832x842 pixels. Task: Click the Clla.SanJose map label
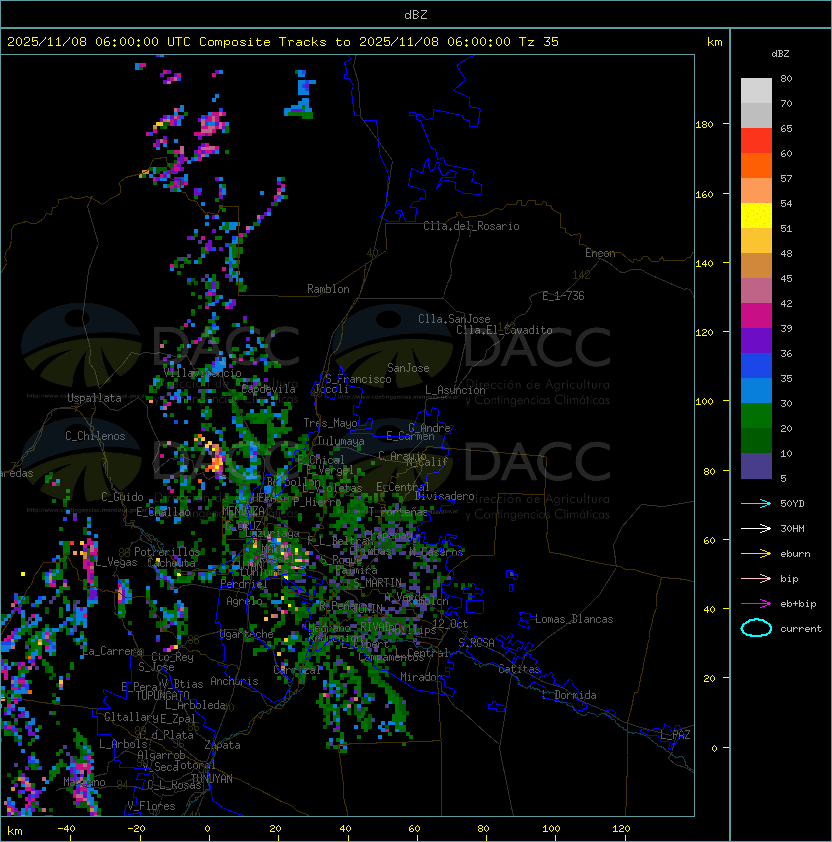point(454,319)
